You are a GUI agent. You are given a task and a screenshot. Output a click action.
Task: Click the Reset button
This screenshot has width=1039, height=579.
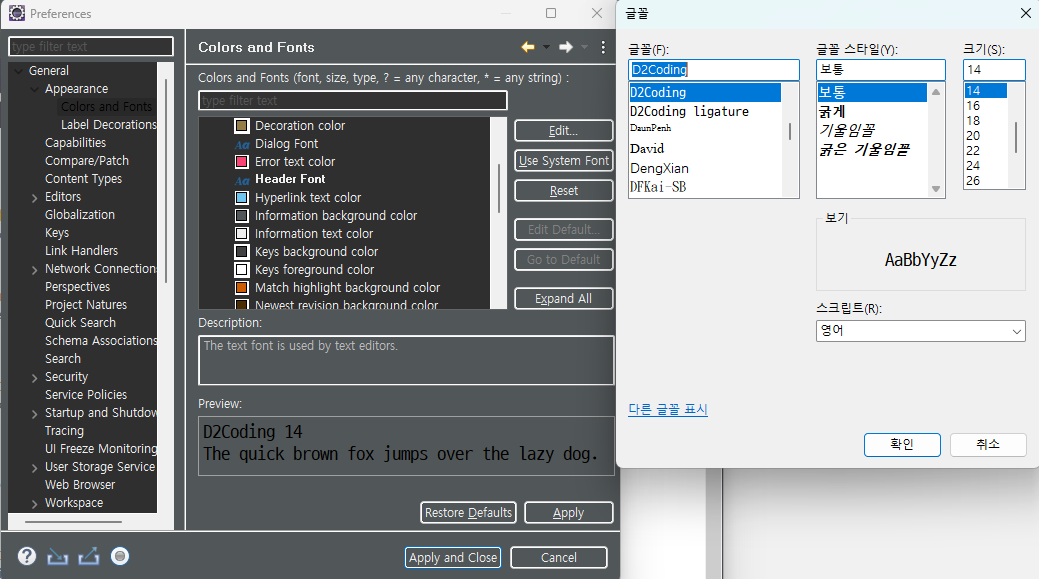[x=564, y=191]
